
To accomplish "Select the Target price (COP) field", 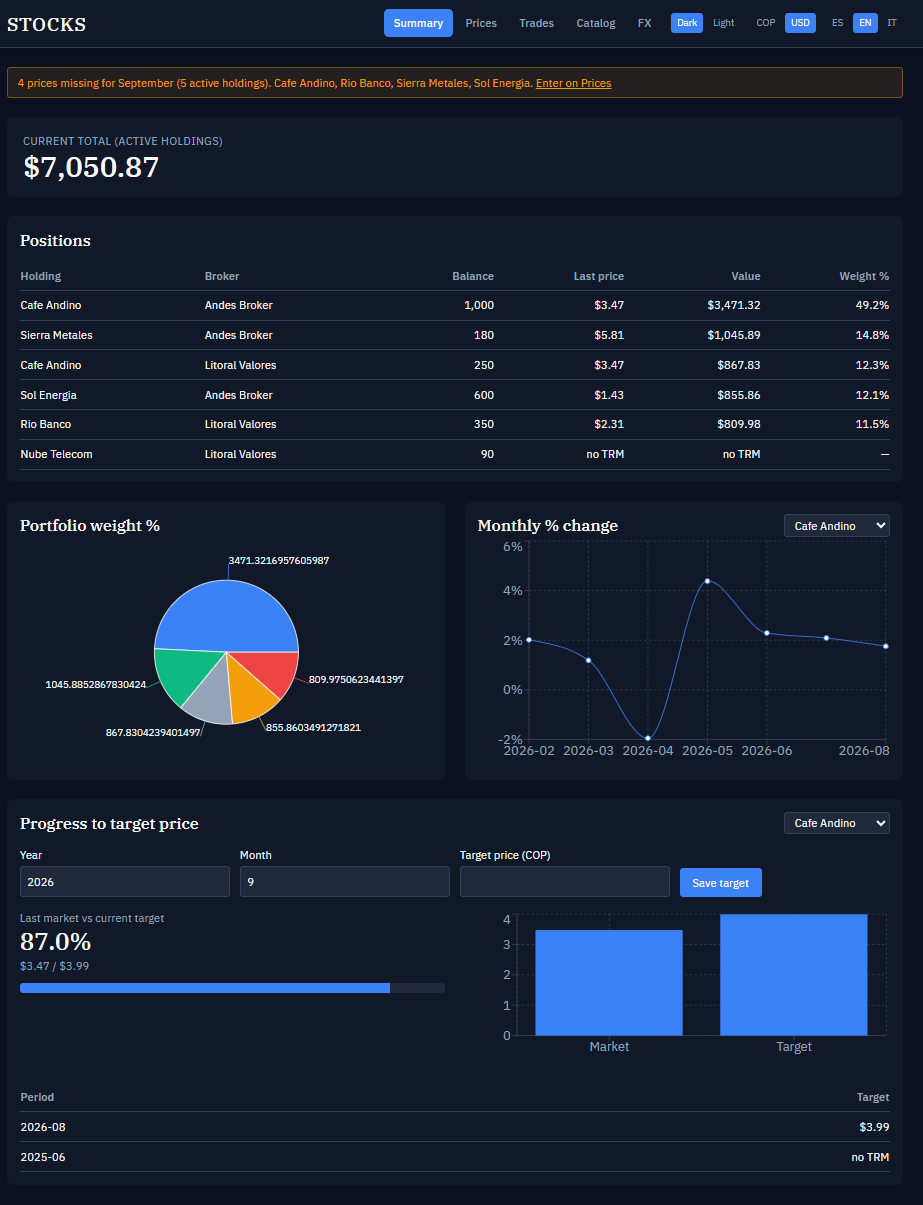I will tap(565, 882).
